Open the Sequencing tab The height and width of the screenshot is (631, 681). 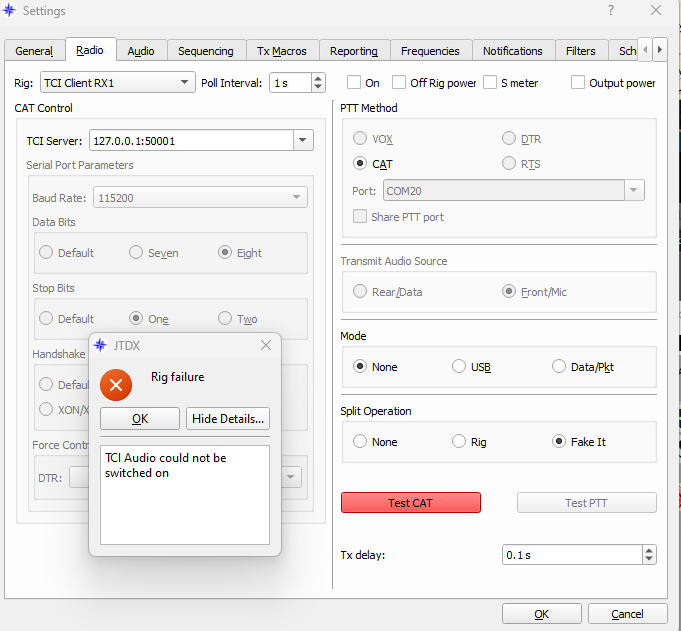[x=206, y=51]
